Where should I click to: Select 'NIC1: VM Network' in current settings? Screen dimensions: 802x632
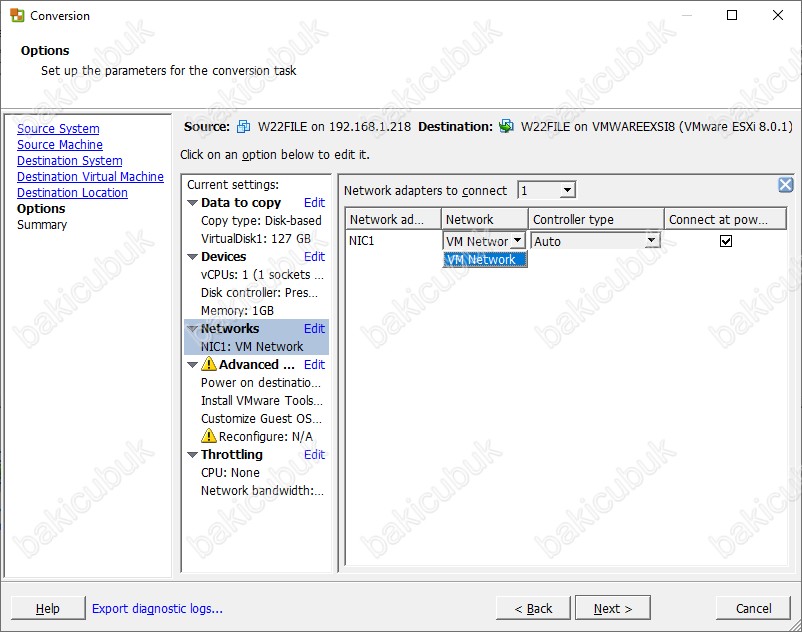click(252, 346)
